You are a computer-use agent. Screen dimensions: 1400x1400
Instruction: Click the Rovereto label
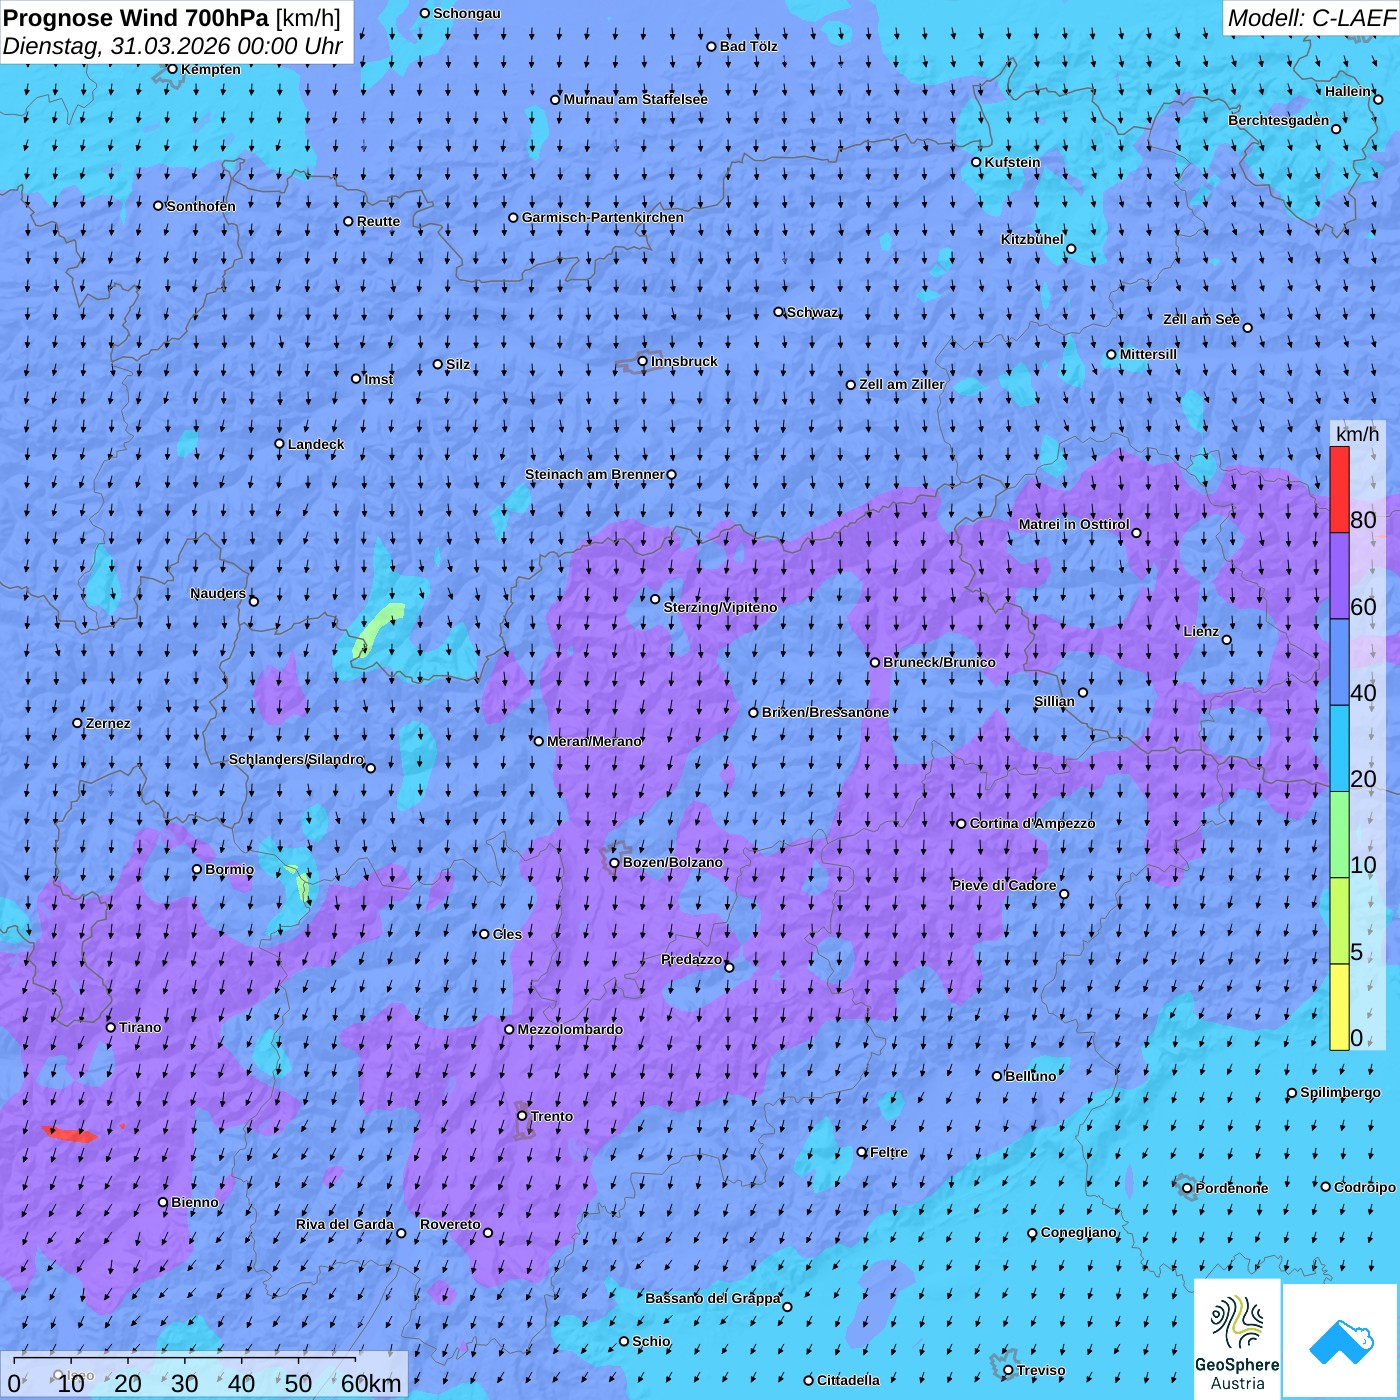coord(450,1224)
